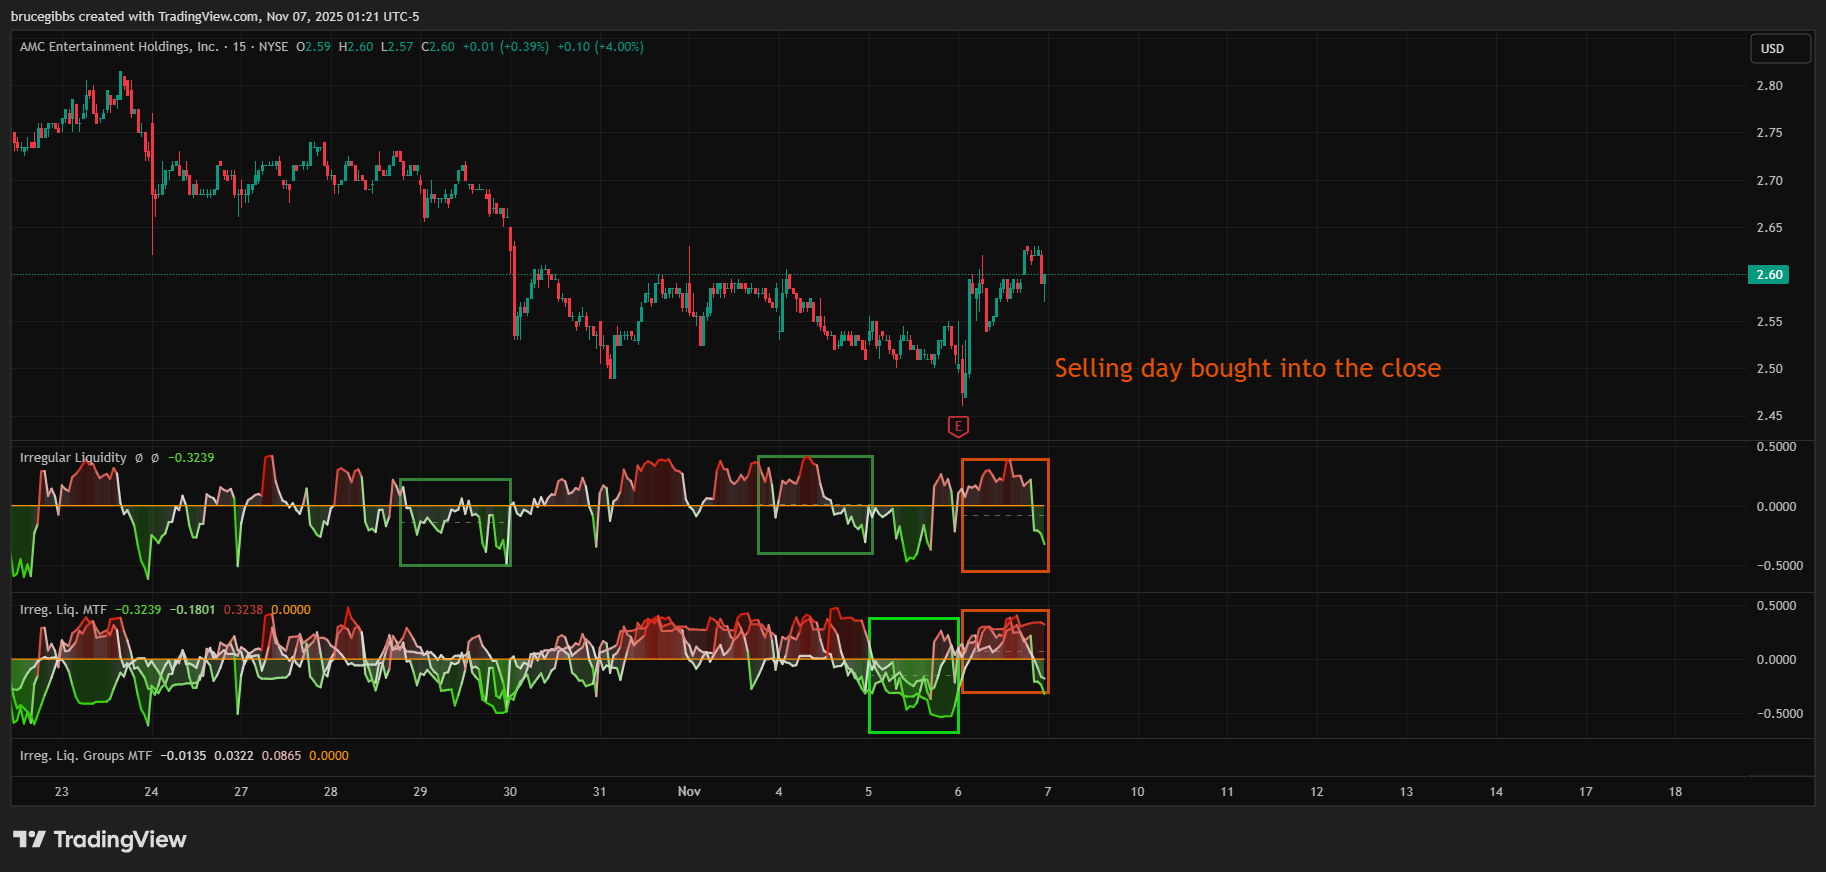This screenshot has height=872, width=1826.
Task: Click the Irreg. Liq. Groups MTF legend
Action: [x=86, y=756]
